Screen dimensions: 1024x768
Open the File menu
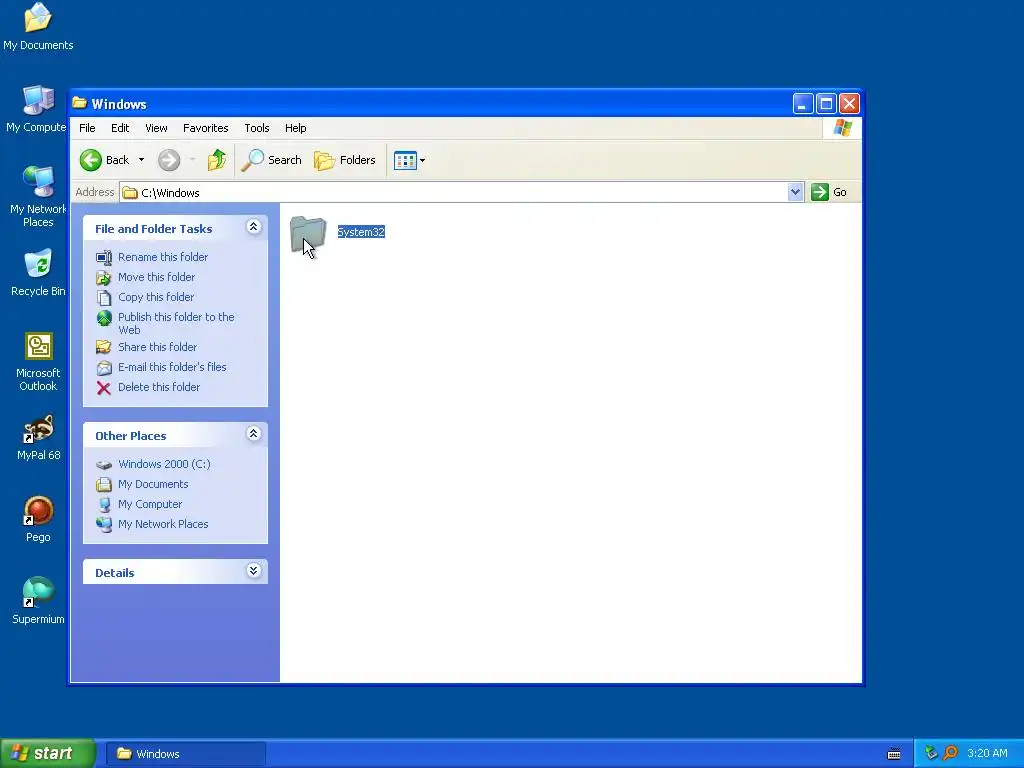point(87,128)
